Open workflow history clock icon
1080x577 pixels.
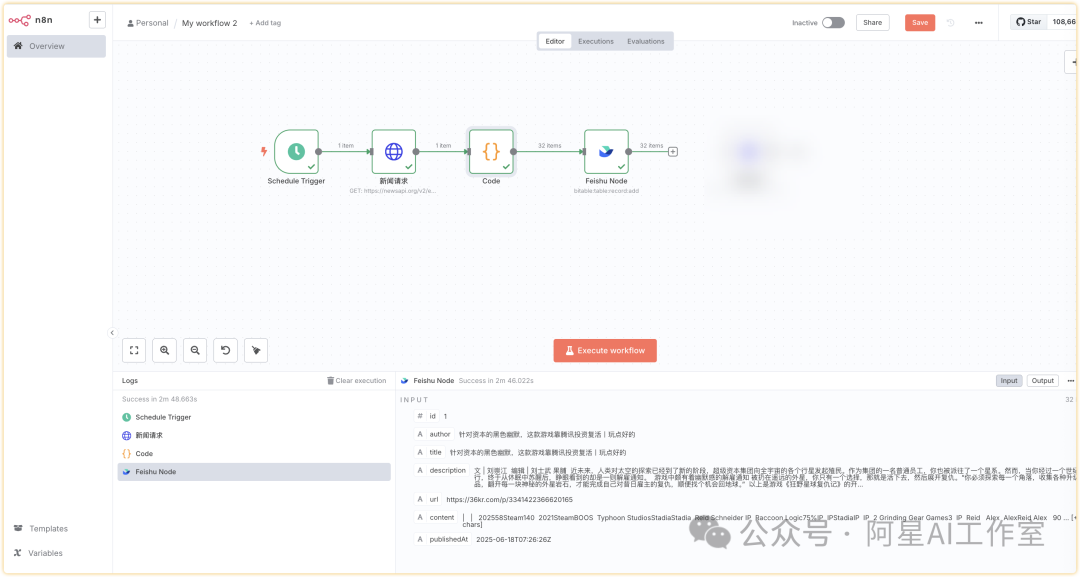(x=951, y=23)
